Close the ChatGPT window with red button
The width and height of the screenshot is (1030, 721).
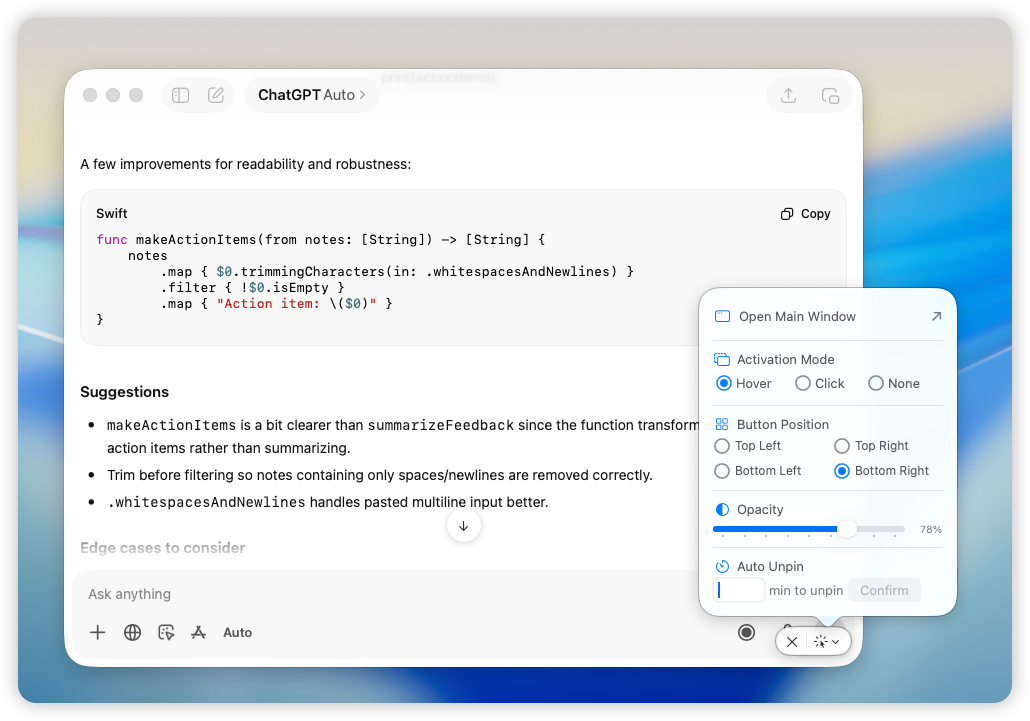[90, 95]
